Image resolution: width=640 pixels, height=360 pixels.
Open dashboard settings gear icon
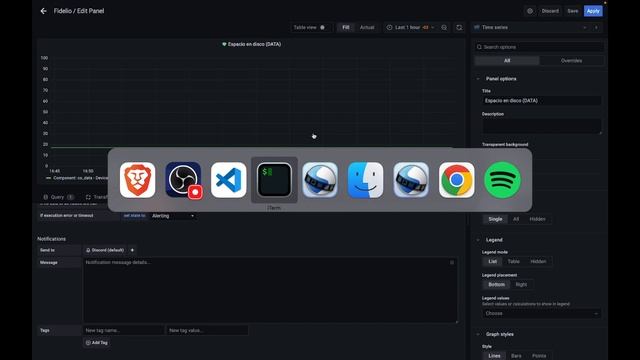click(x=530, y=11)
